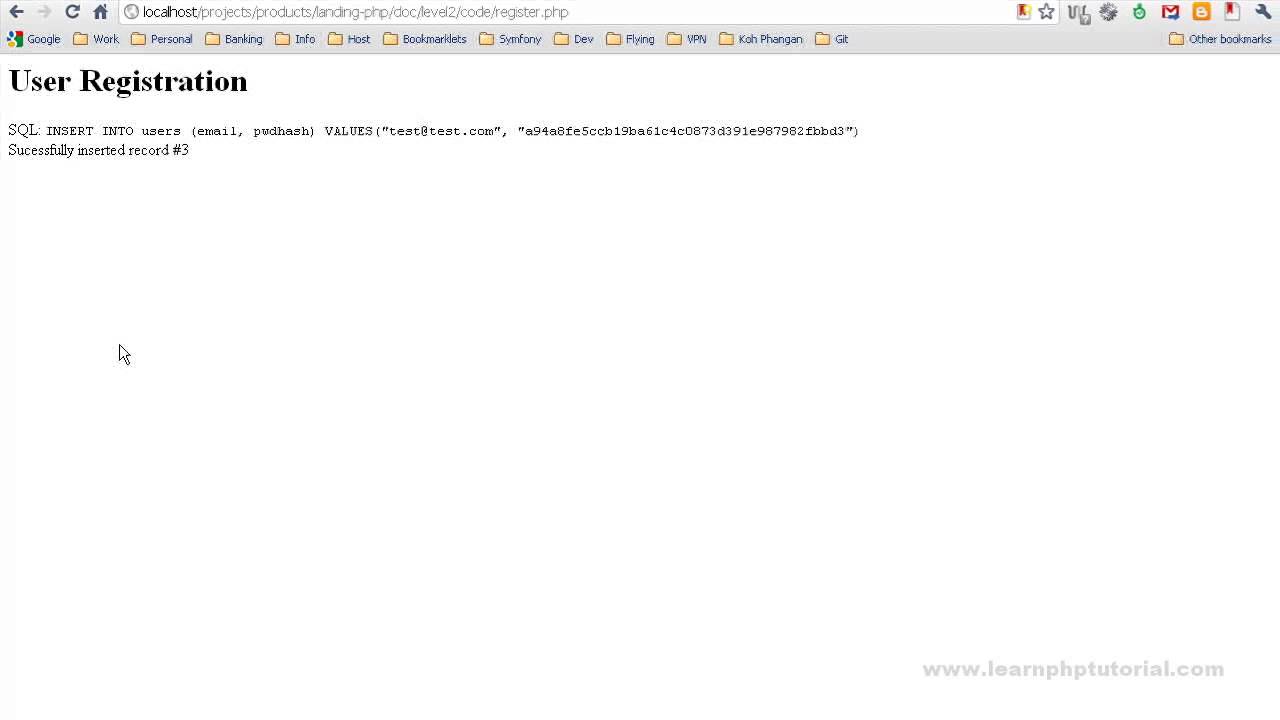Bookmark this page with the star

tap(1047, 12)
